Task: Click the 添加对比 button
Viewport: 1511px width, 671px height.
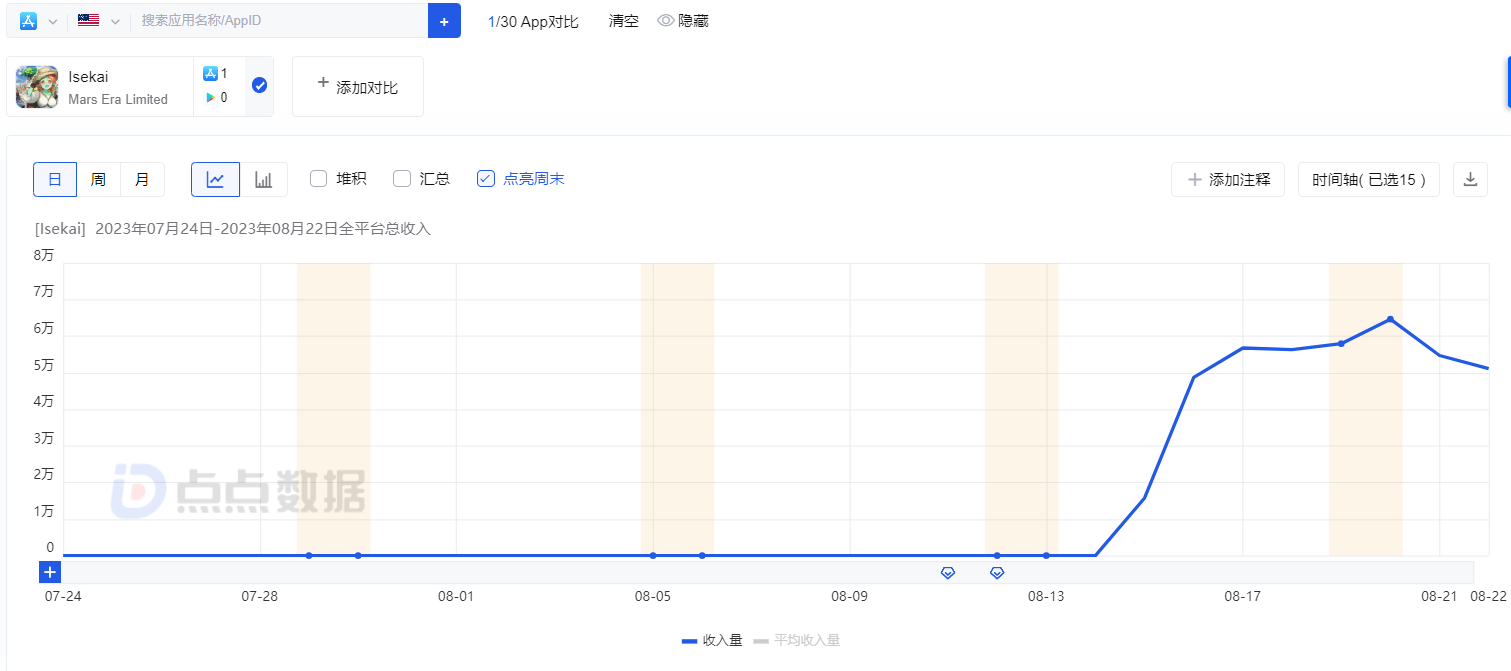Action: pos(357,87)
